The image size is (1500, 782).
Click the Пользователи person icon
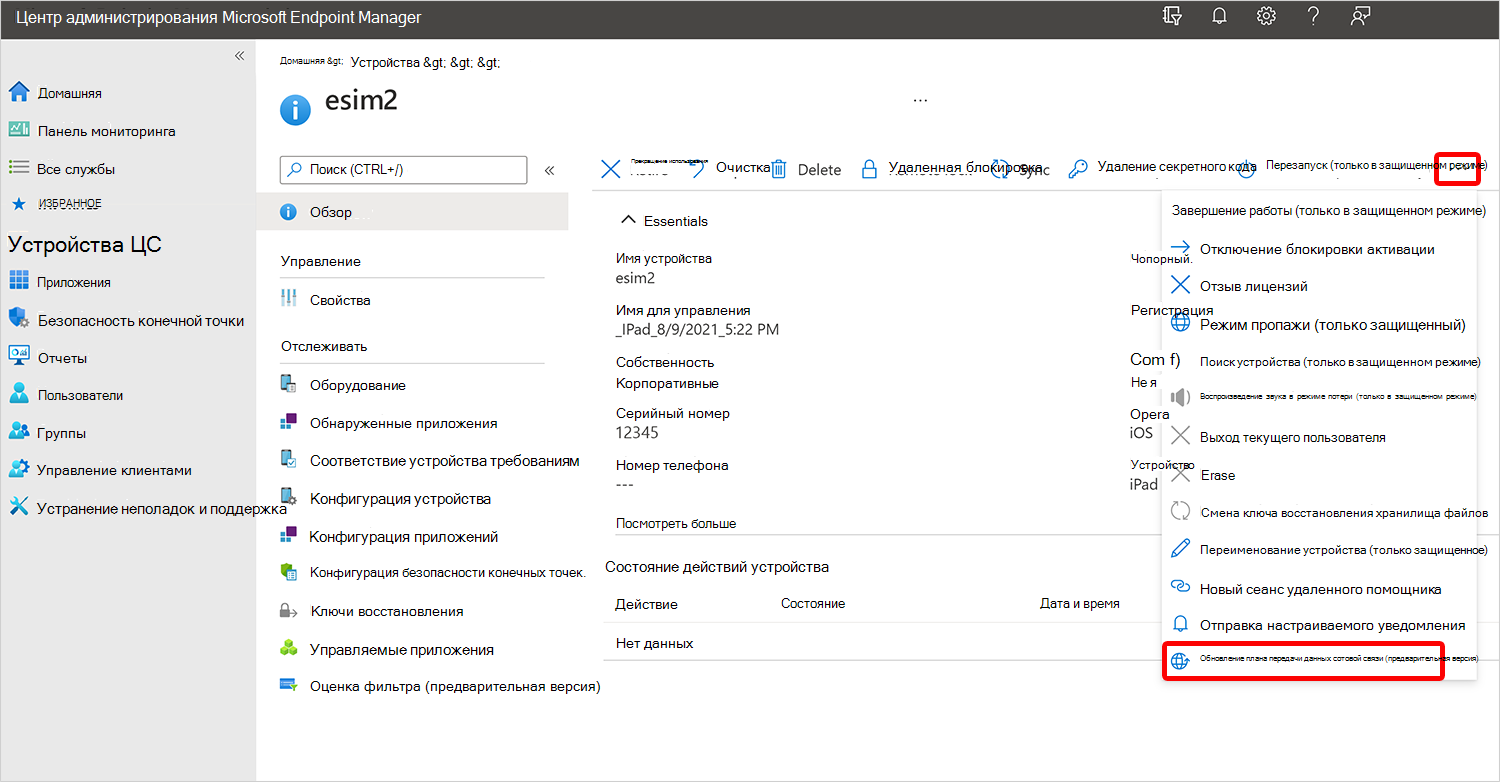[x=19, y=394]
